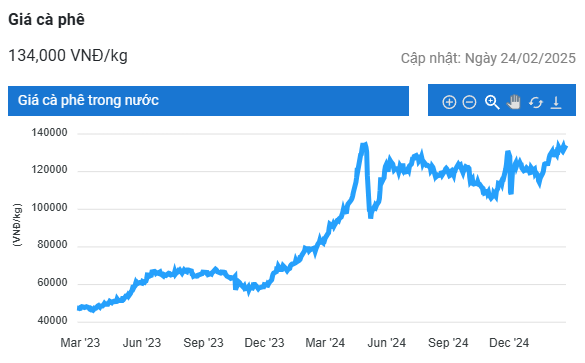
Task: Activate the hand panning tool
Action: pos(514,101)
